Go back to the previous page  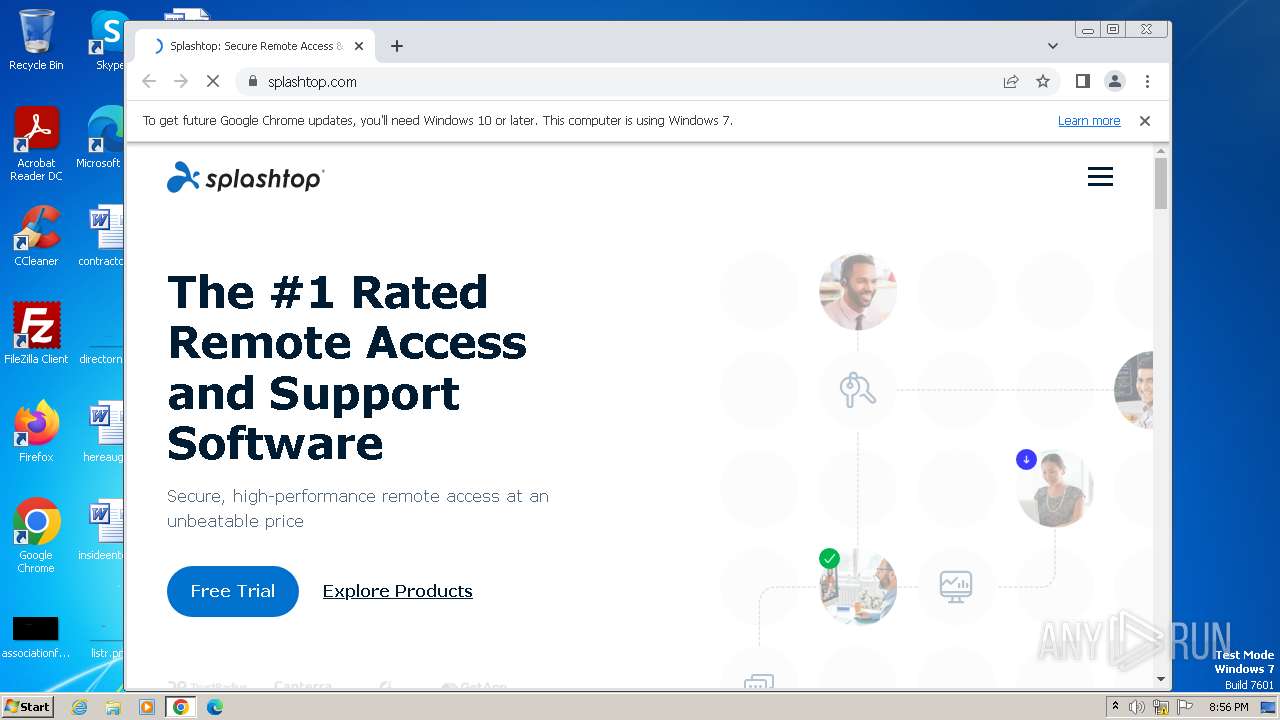pyautogui.click(x=149, y=82)
